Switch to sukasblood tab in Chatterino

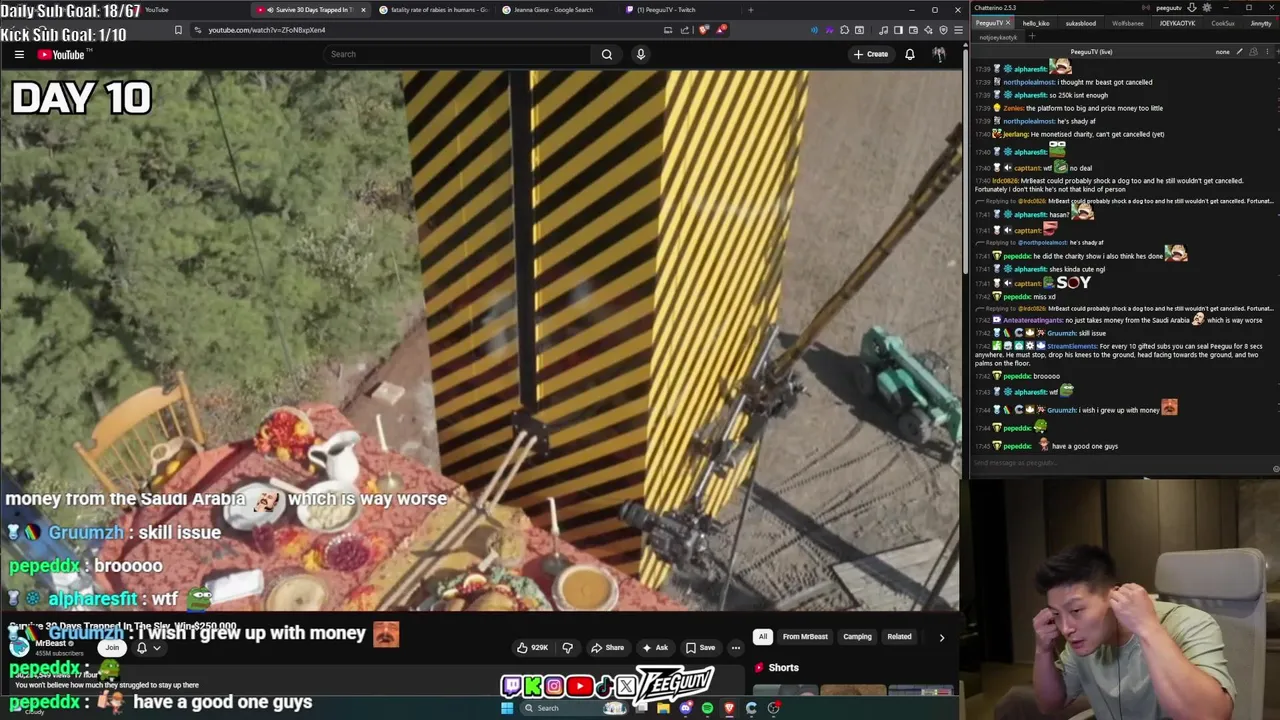pyautogui.click(x=1081, y=23)
